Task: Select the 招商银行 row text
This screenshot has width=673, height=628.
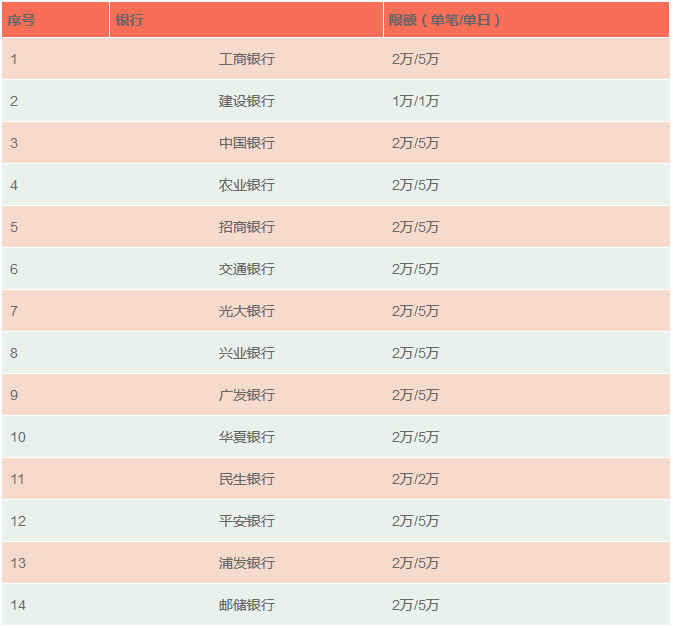Action: tap(246, 227)
